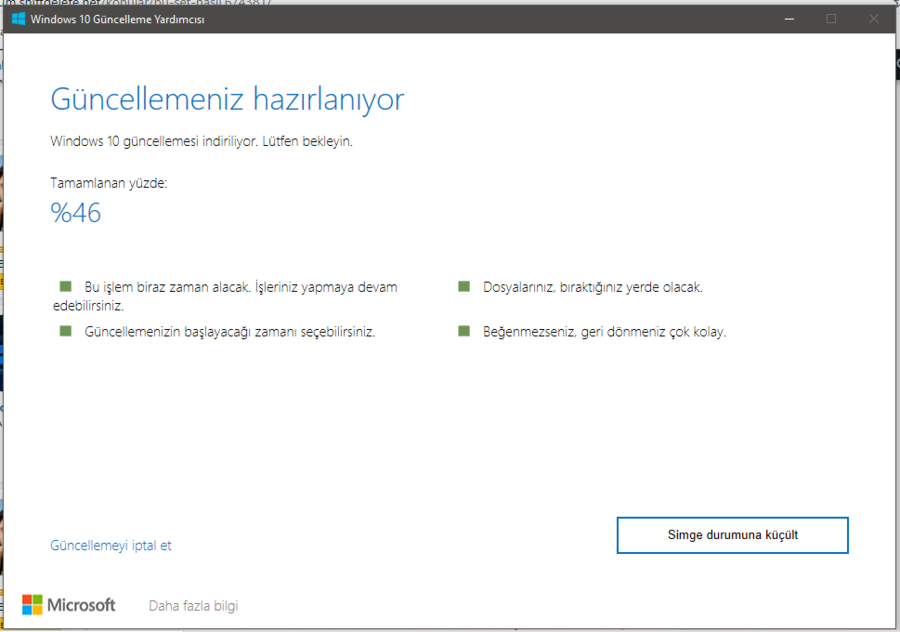The image size is (900, 632).
Task: Click green bullet beside 'Bu işlem biraz' line
Action: point(65,286)
